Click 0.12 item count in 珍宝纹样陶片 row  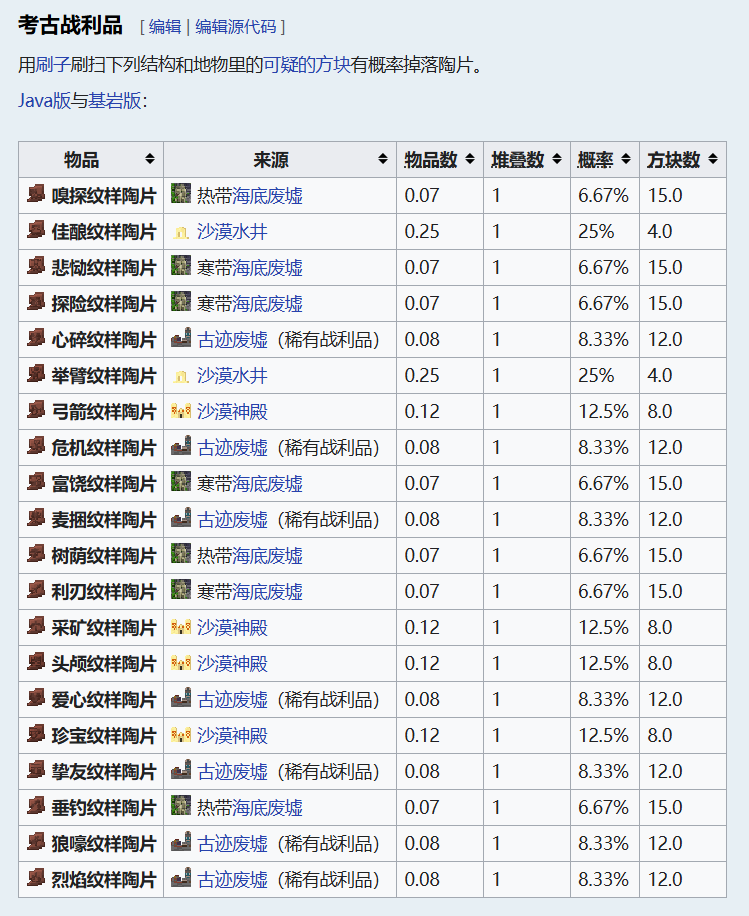tap(422, 735)
